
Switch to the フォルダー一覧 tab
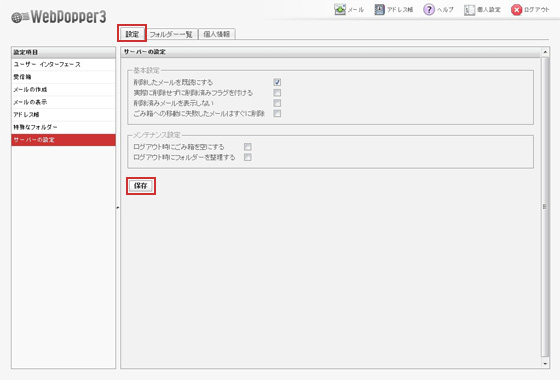[x=171, y=34]
